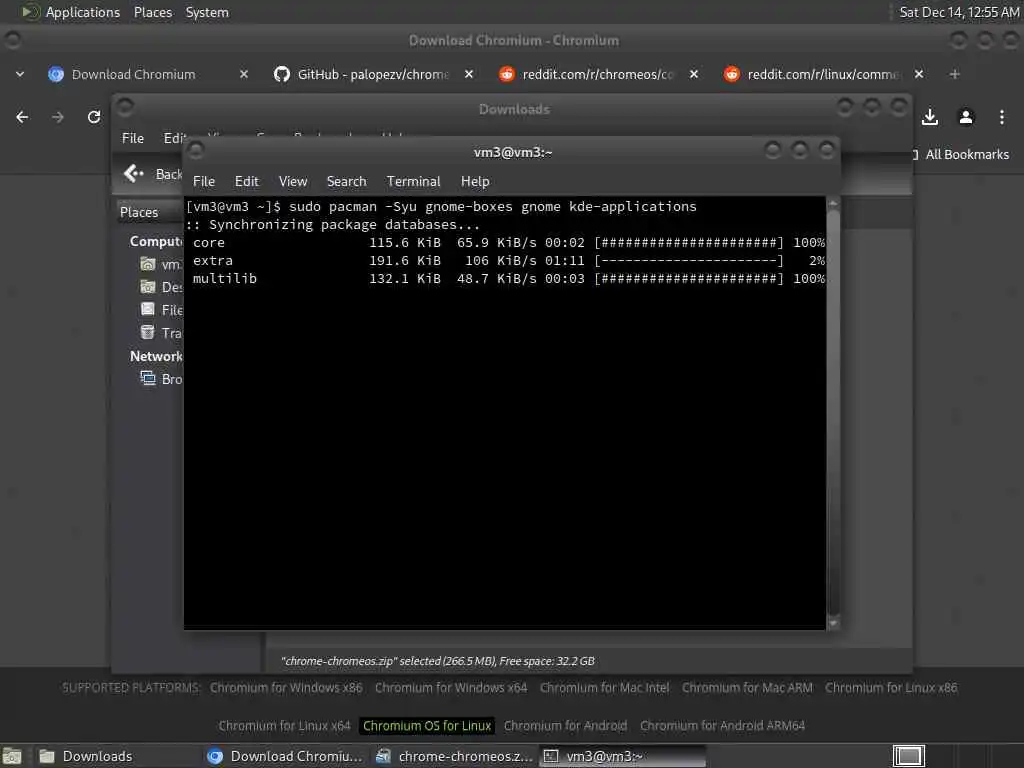
Task: Open the File menu in Downloads window
Action: coord(133,138)
